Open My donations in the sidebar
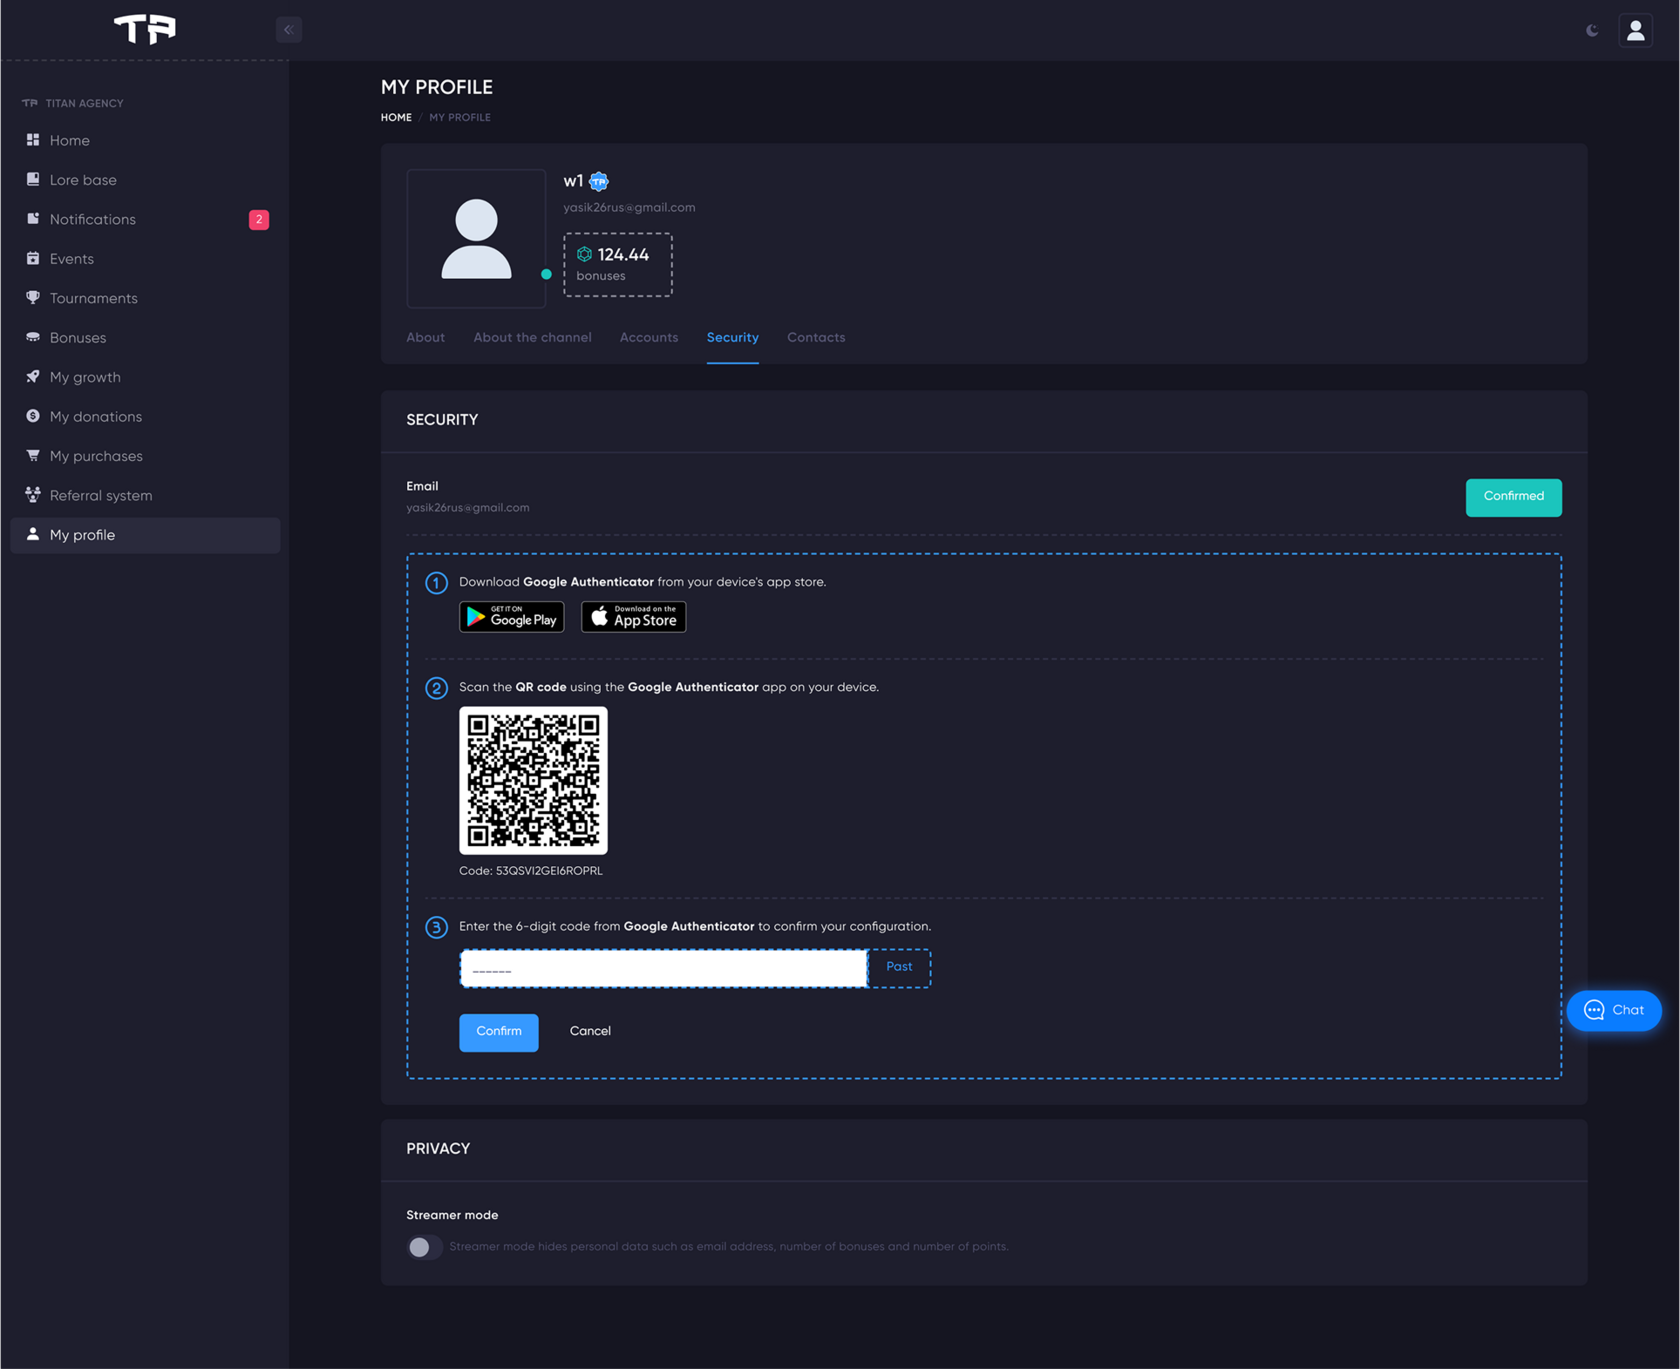The image size is (1680, 1369). [x=145, y=417]
